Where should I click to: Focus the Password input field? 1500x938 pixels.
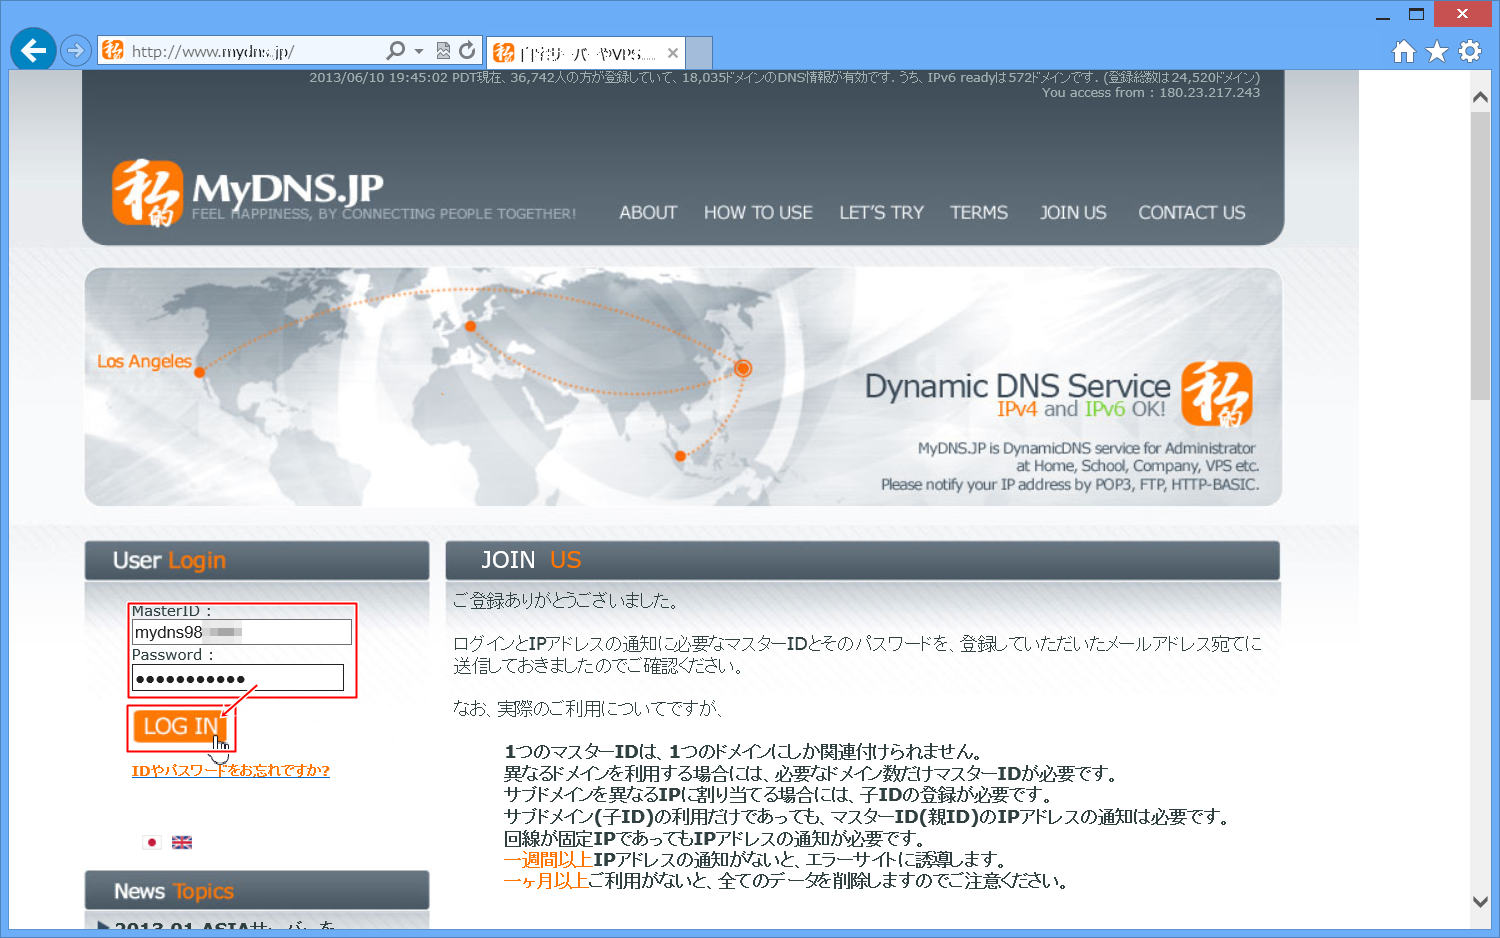coord(238,678)
